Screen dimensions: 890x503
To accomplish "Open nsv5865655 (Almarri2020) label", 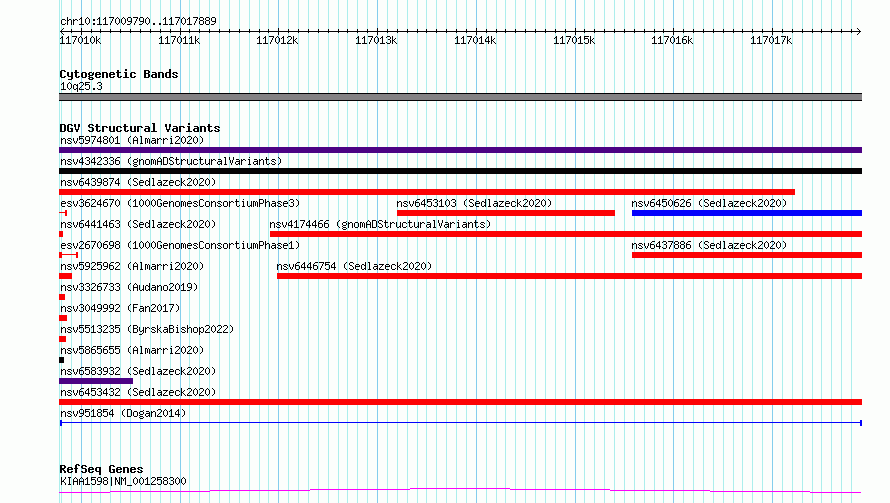I will coord(132,350).
